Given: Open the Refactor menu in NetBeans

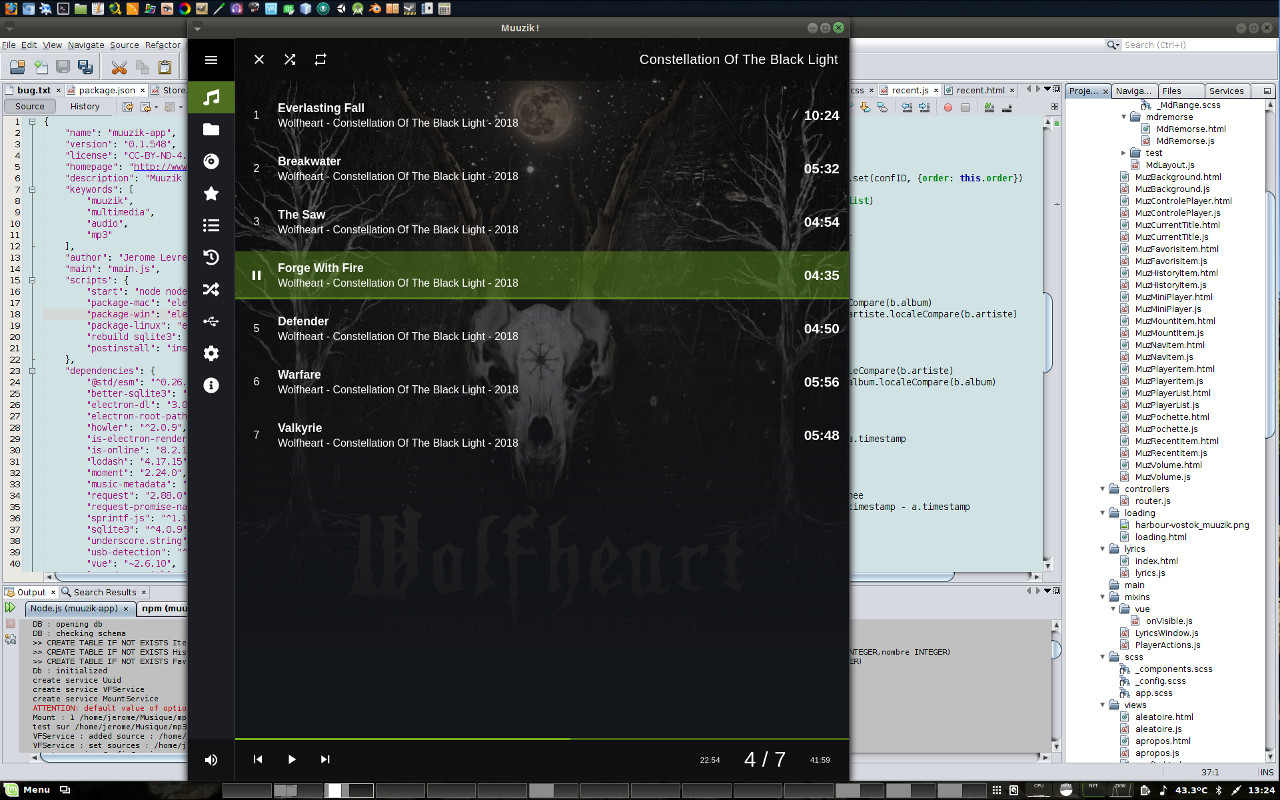Looking at the screenshot, I should point(163,45).
